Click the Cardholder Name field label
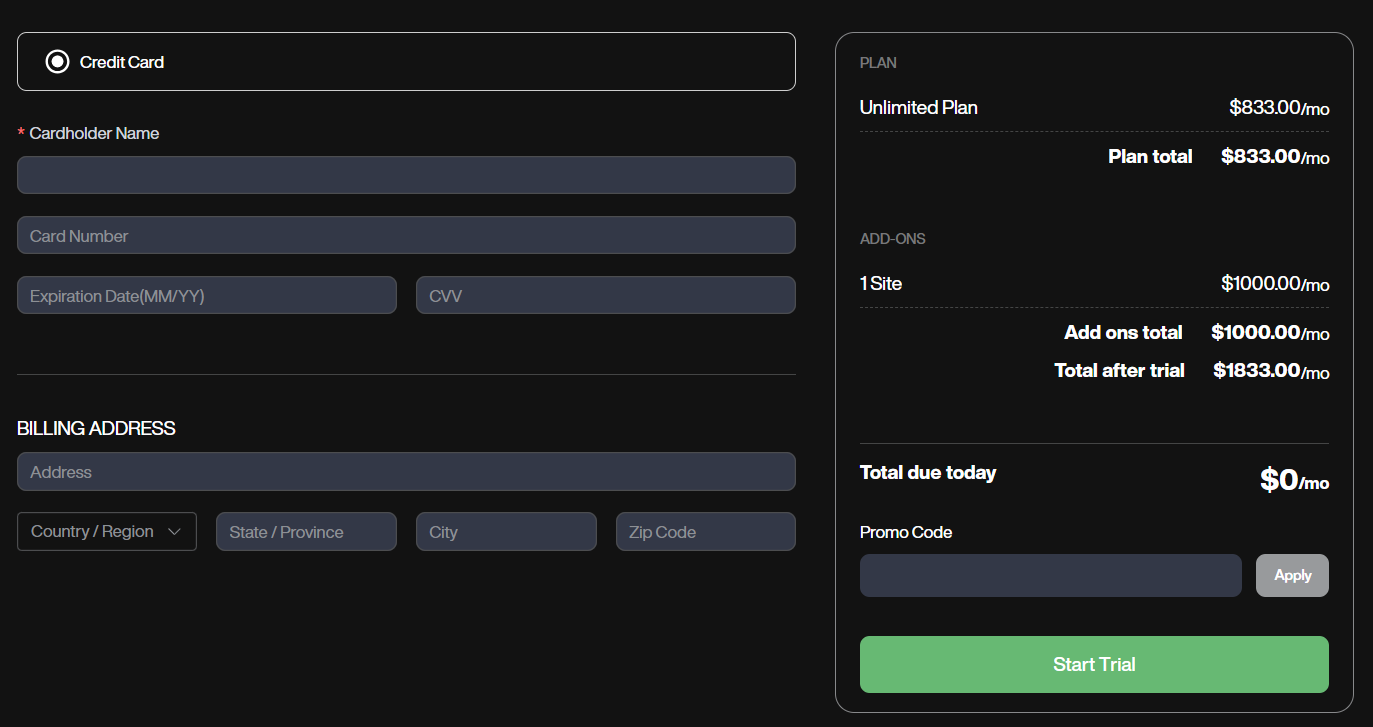Image resolution: width=1373 pixels, height=727 pixels. (x=94, y=134)
